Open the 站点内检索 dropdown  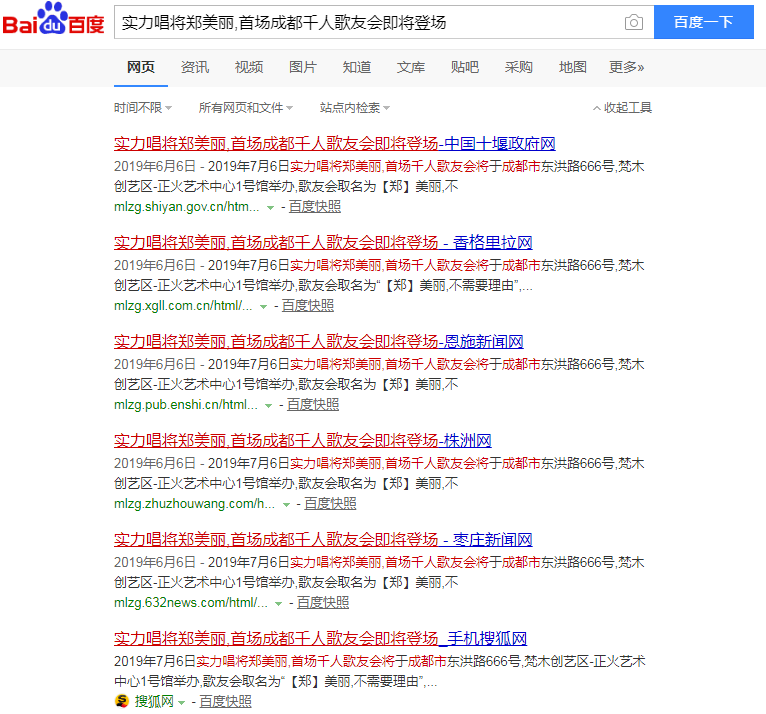pyautogui.click(x=354, y=108)
